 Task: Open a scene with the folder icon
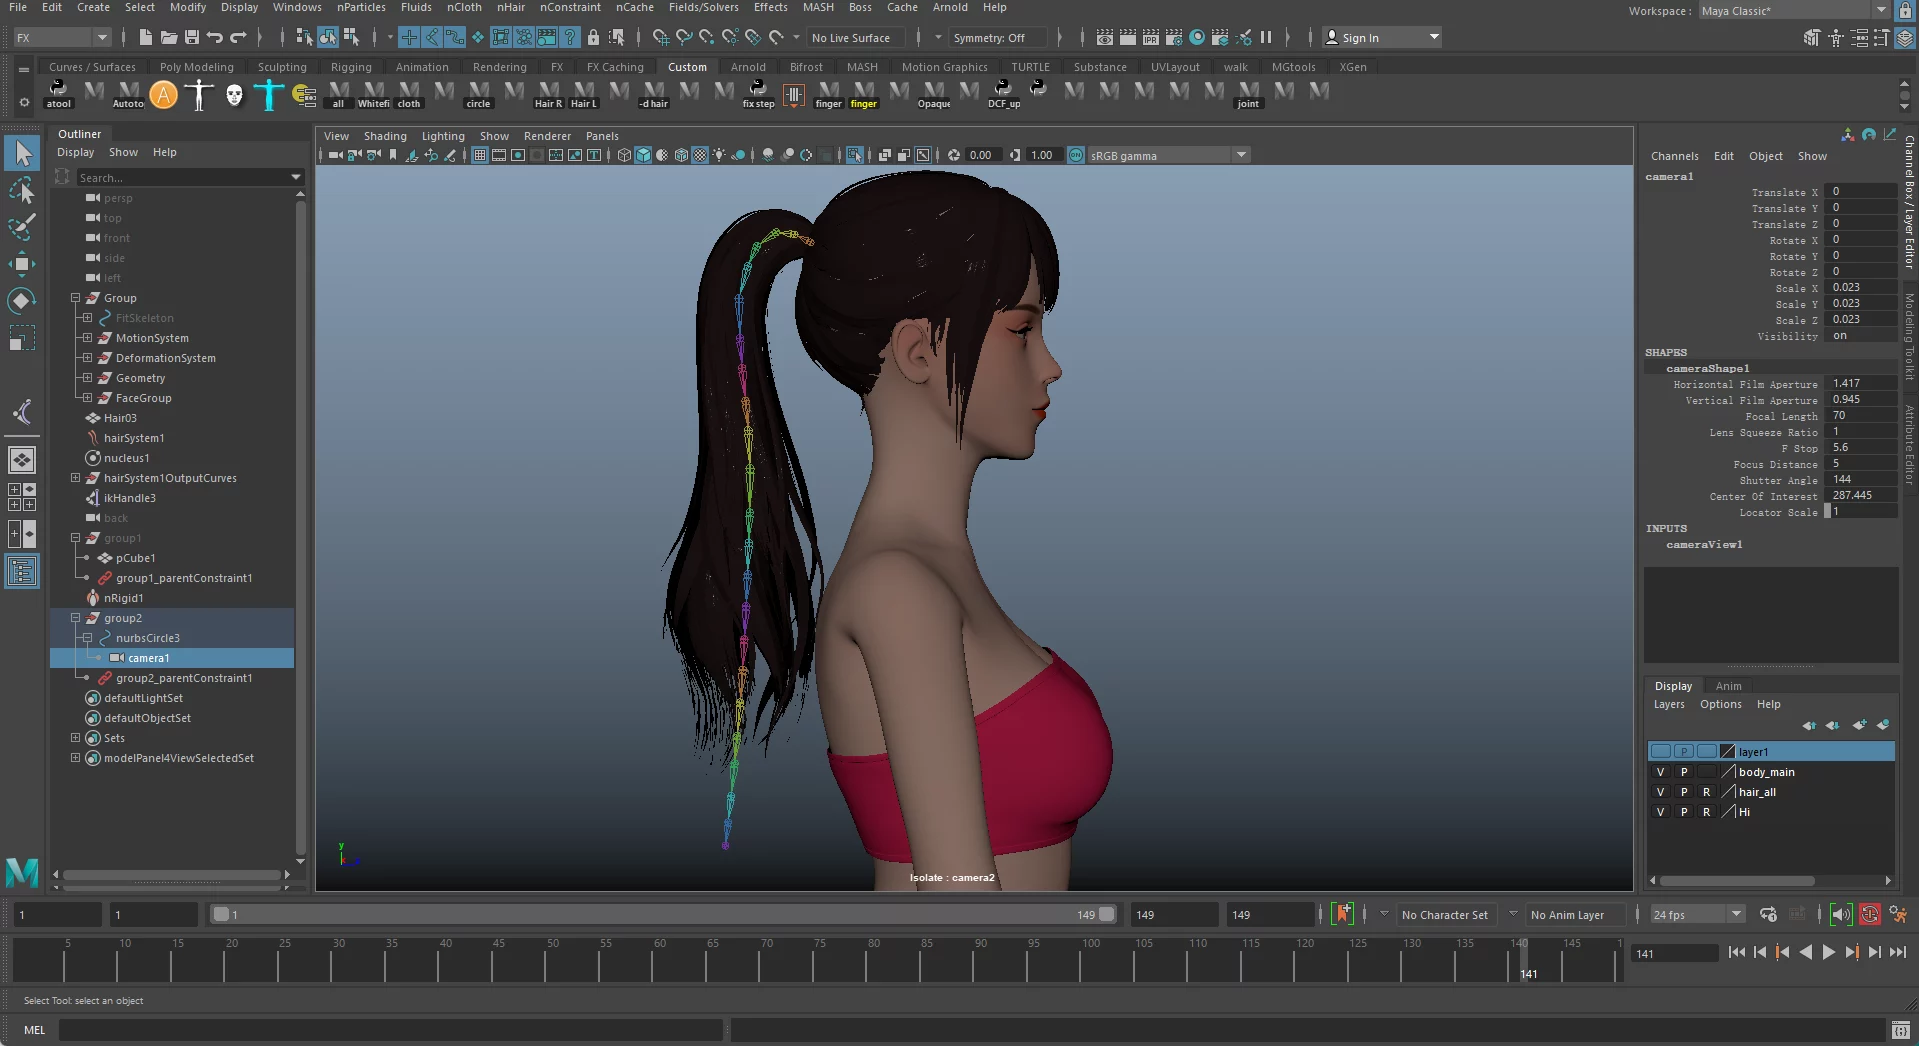coord(169,37)
